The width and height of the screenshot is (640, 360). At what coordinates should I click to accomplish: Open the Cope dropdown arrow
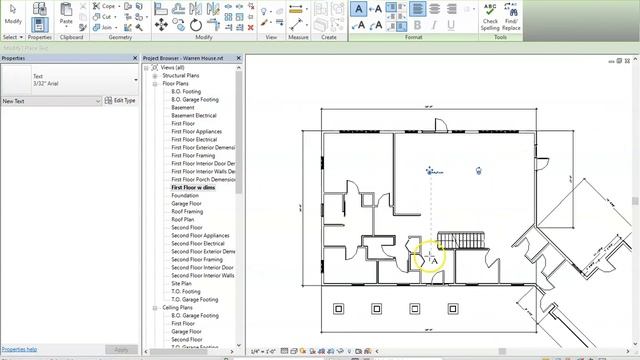coord(119,7)
